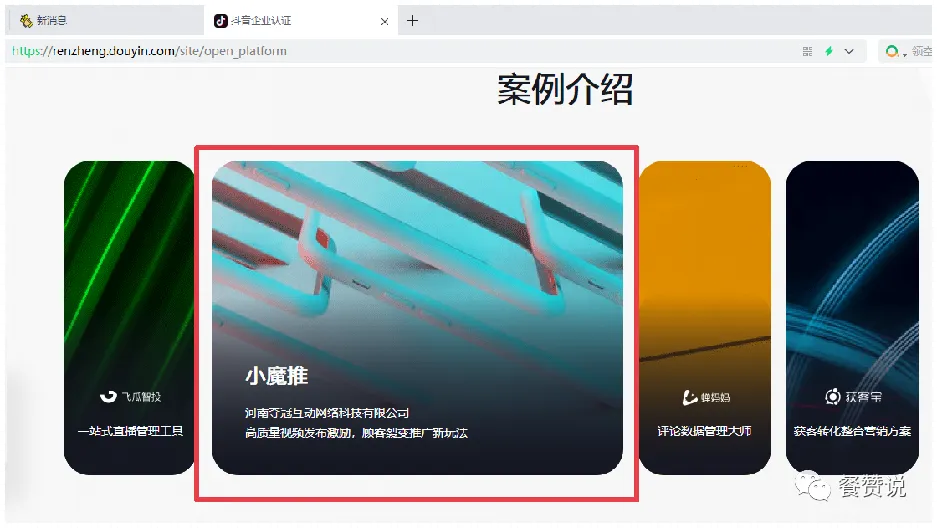Click the text 一站式直播管理工具
Screen dimensions: 937x528
point(130,431)
